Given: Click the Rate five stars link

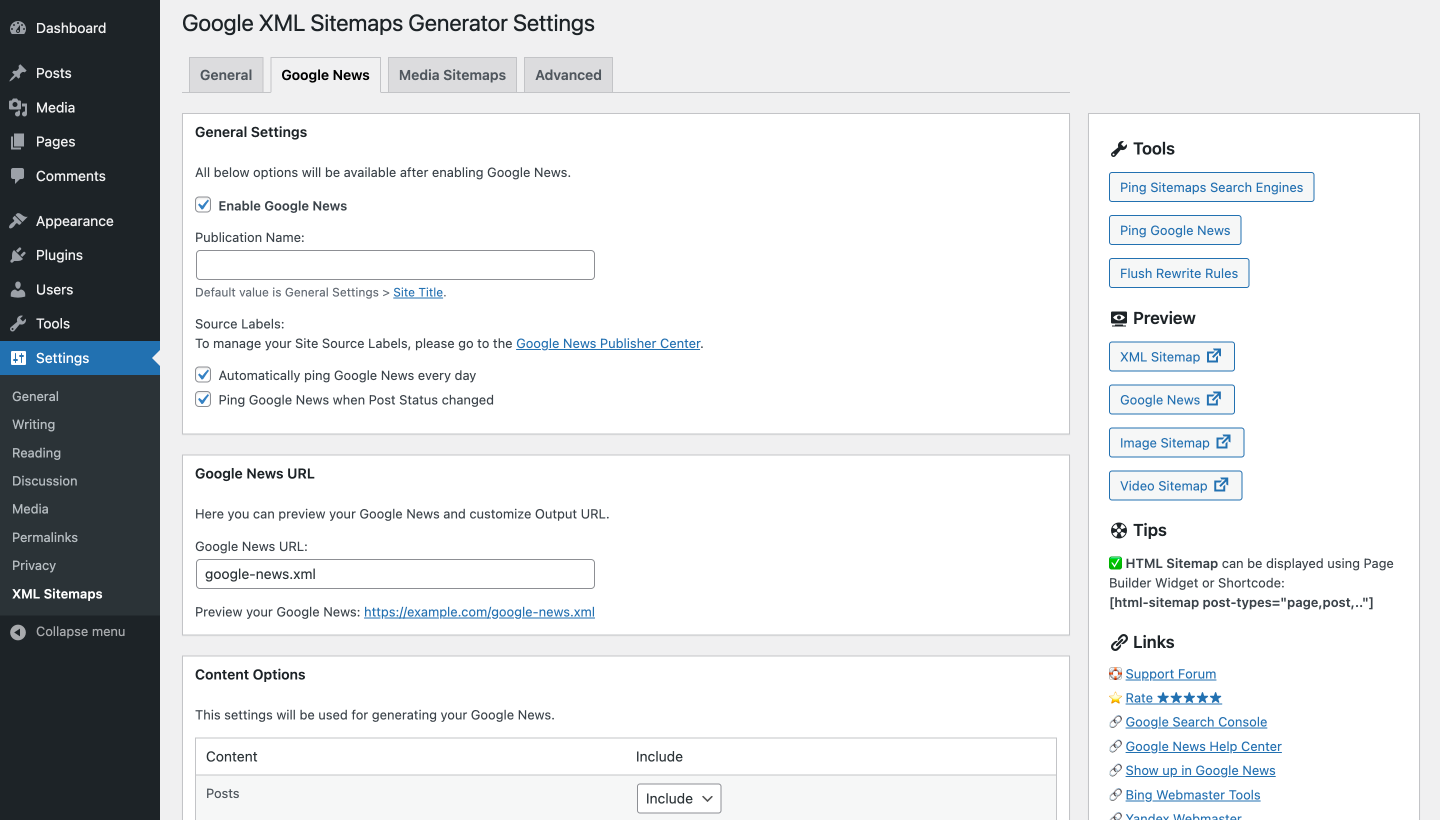Looking at the screenshot, I should pos(1174,698).
